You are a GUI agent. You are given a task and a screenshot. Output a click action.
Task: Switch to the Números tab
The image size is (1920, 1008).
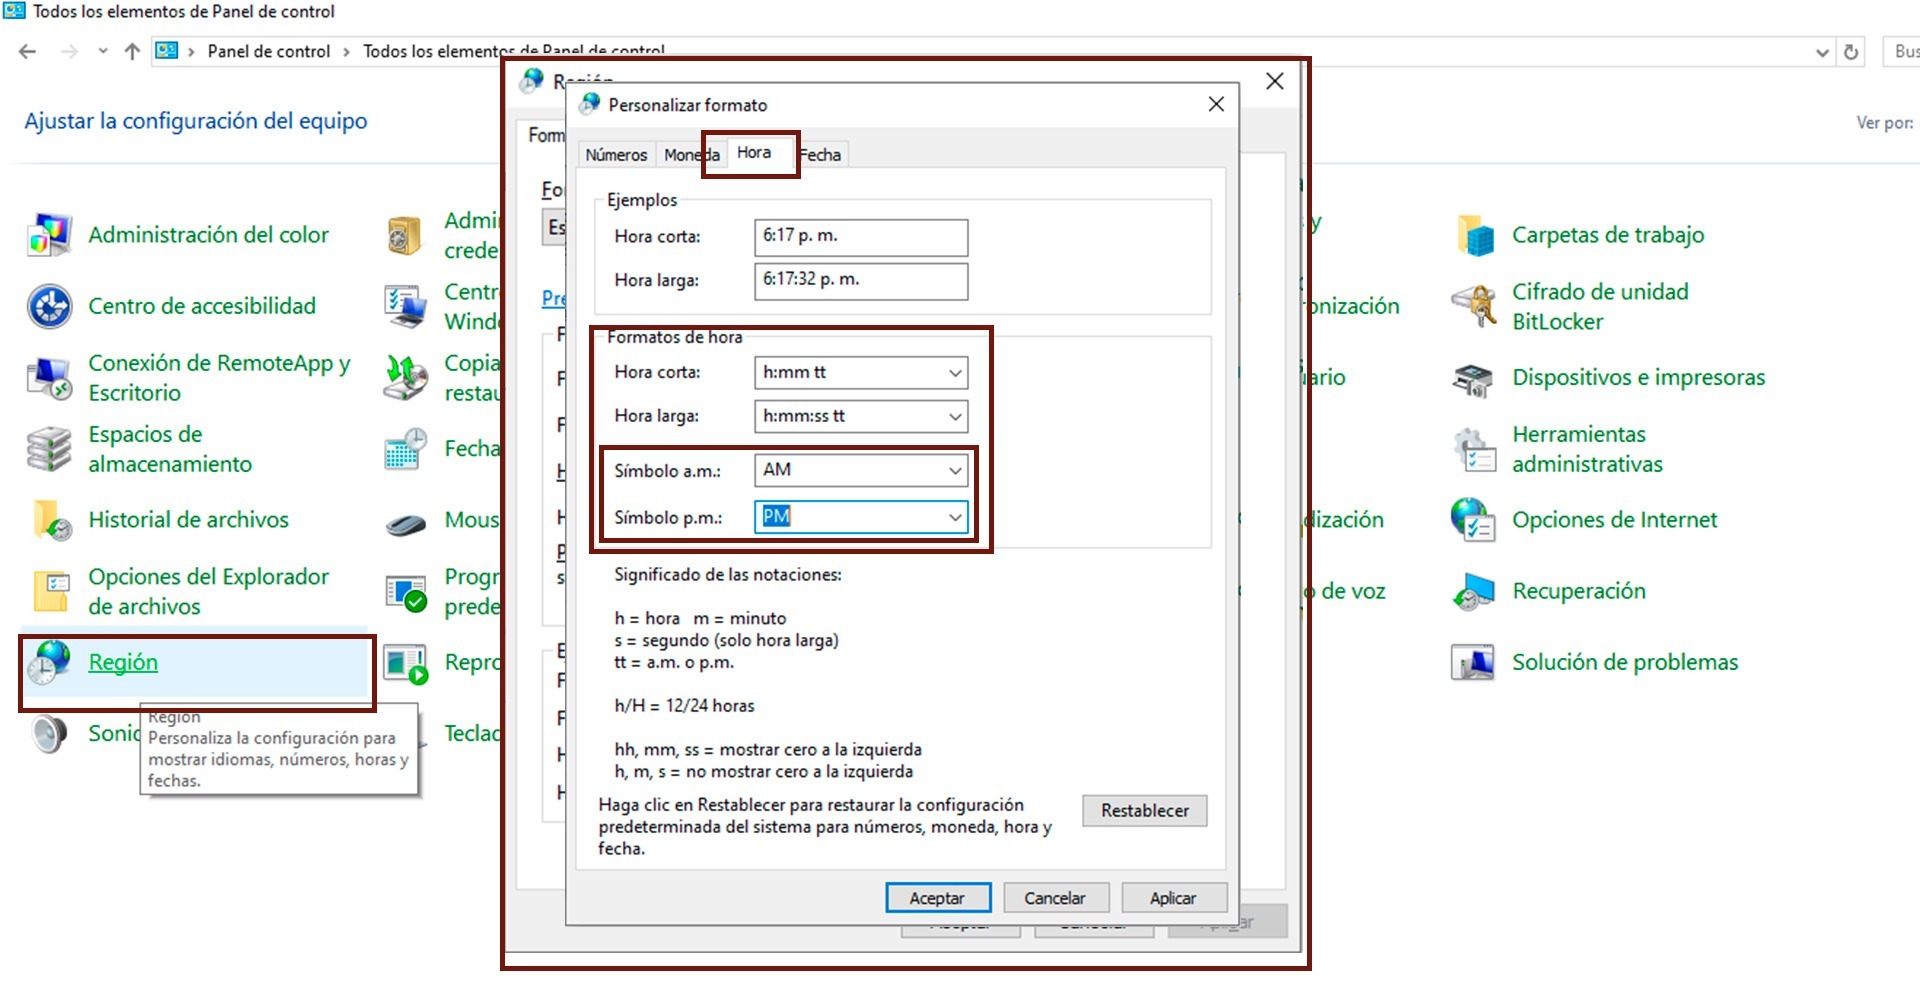616,155
